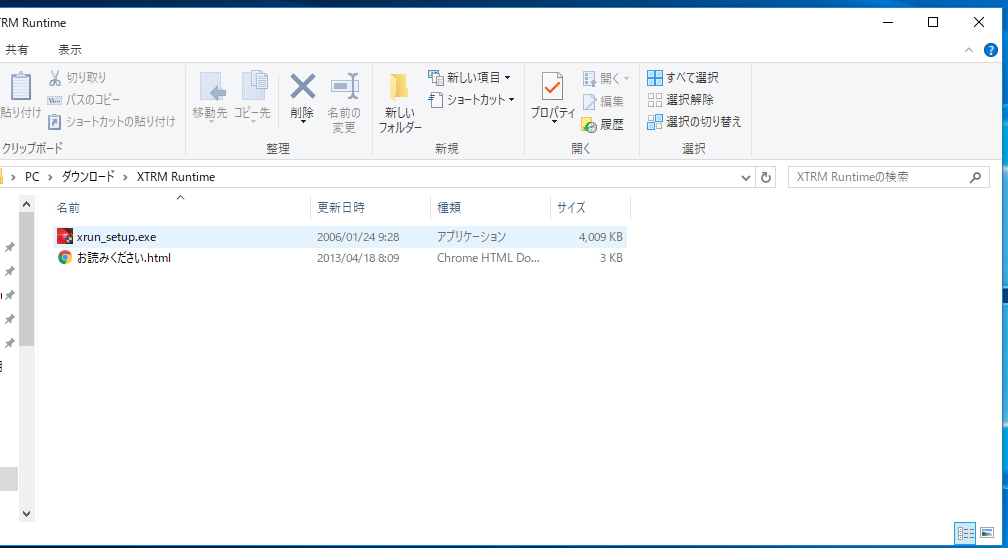This screenshot has width=1008, height=548.
Task: Switch to details list view
Action: click(x=965, y=534)
